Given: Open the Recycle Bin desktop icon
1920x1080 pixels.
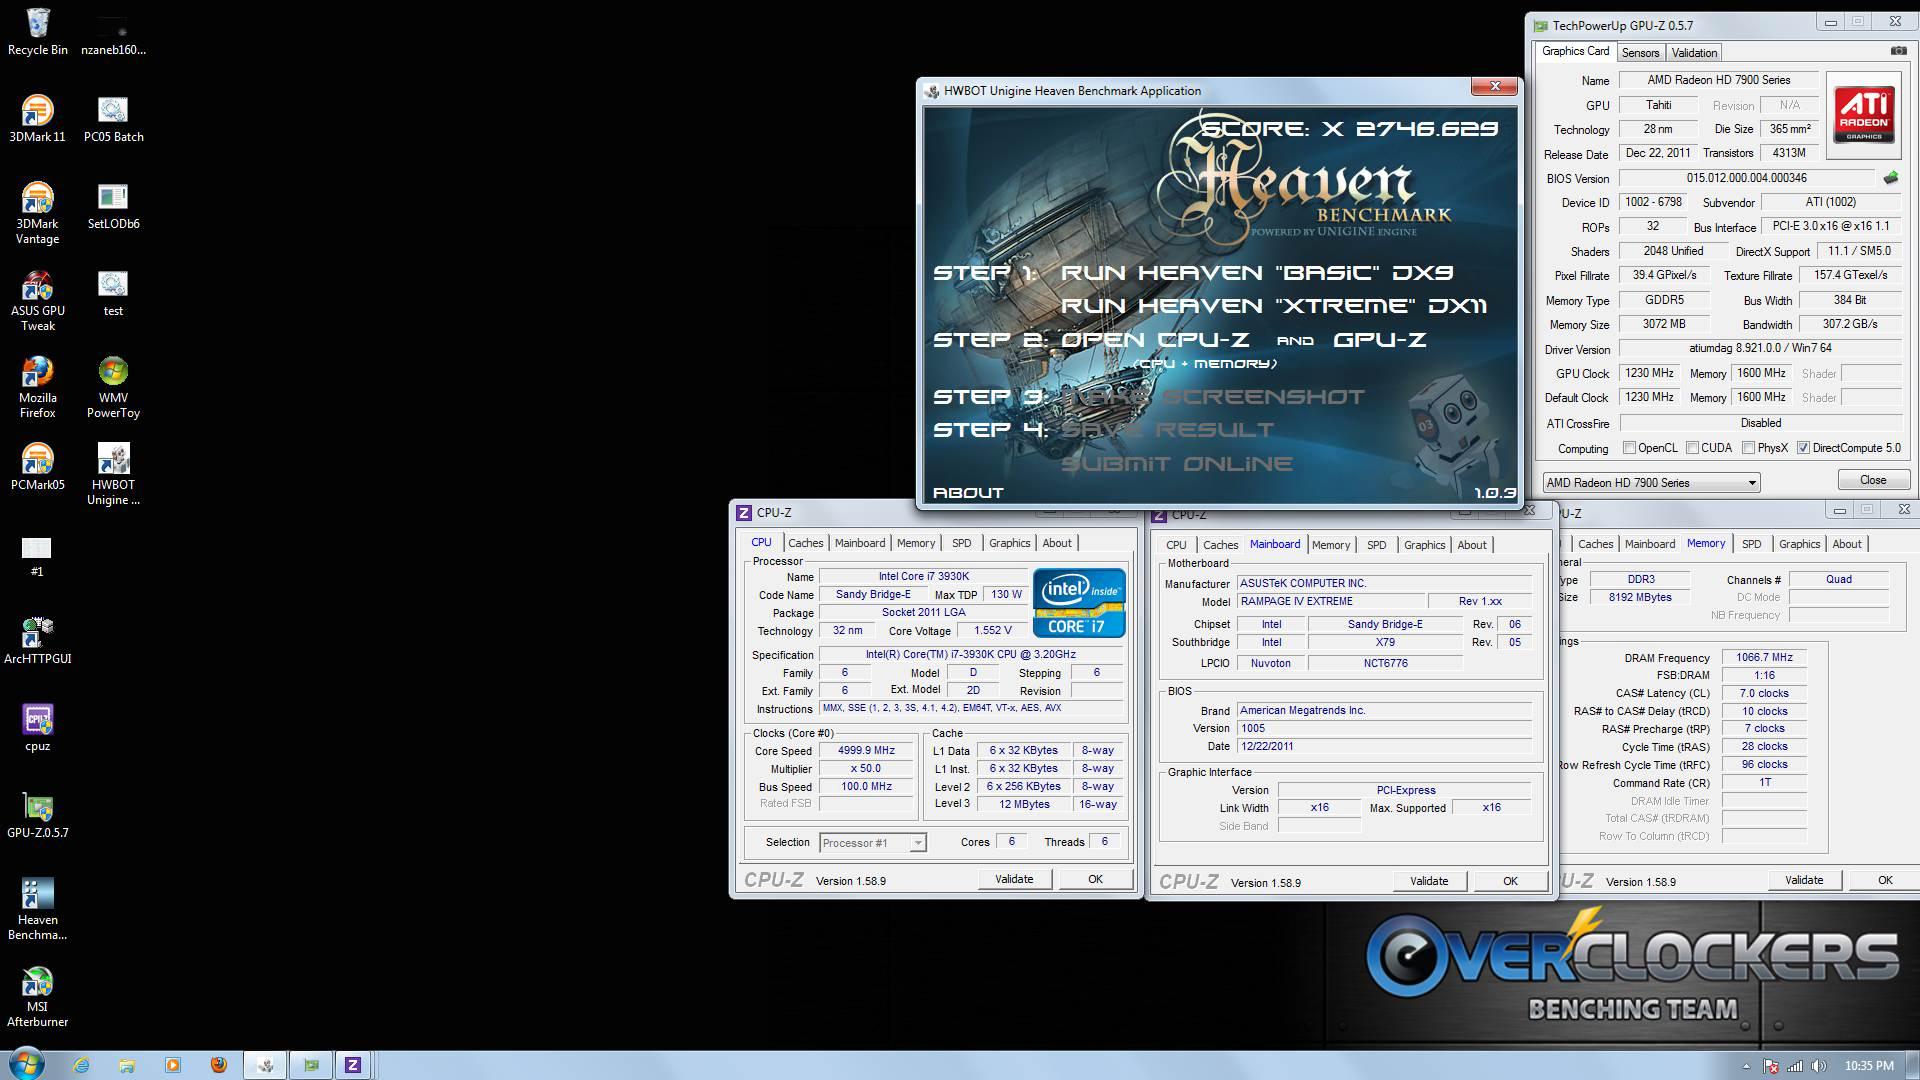Looking at the screenshot, I should [38, 32].
